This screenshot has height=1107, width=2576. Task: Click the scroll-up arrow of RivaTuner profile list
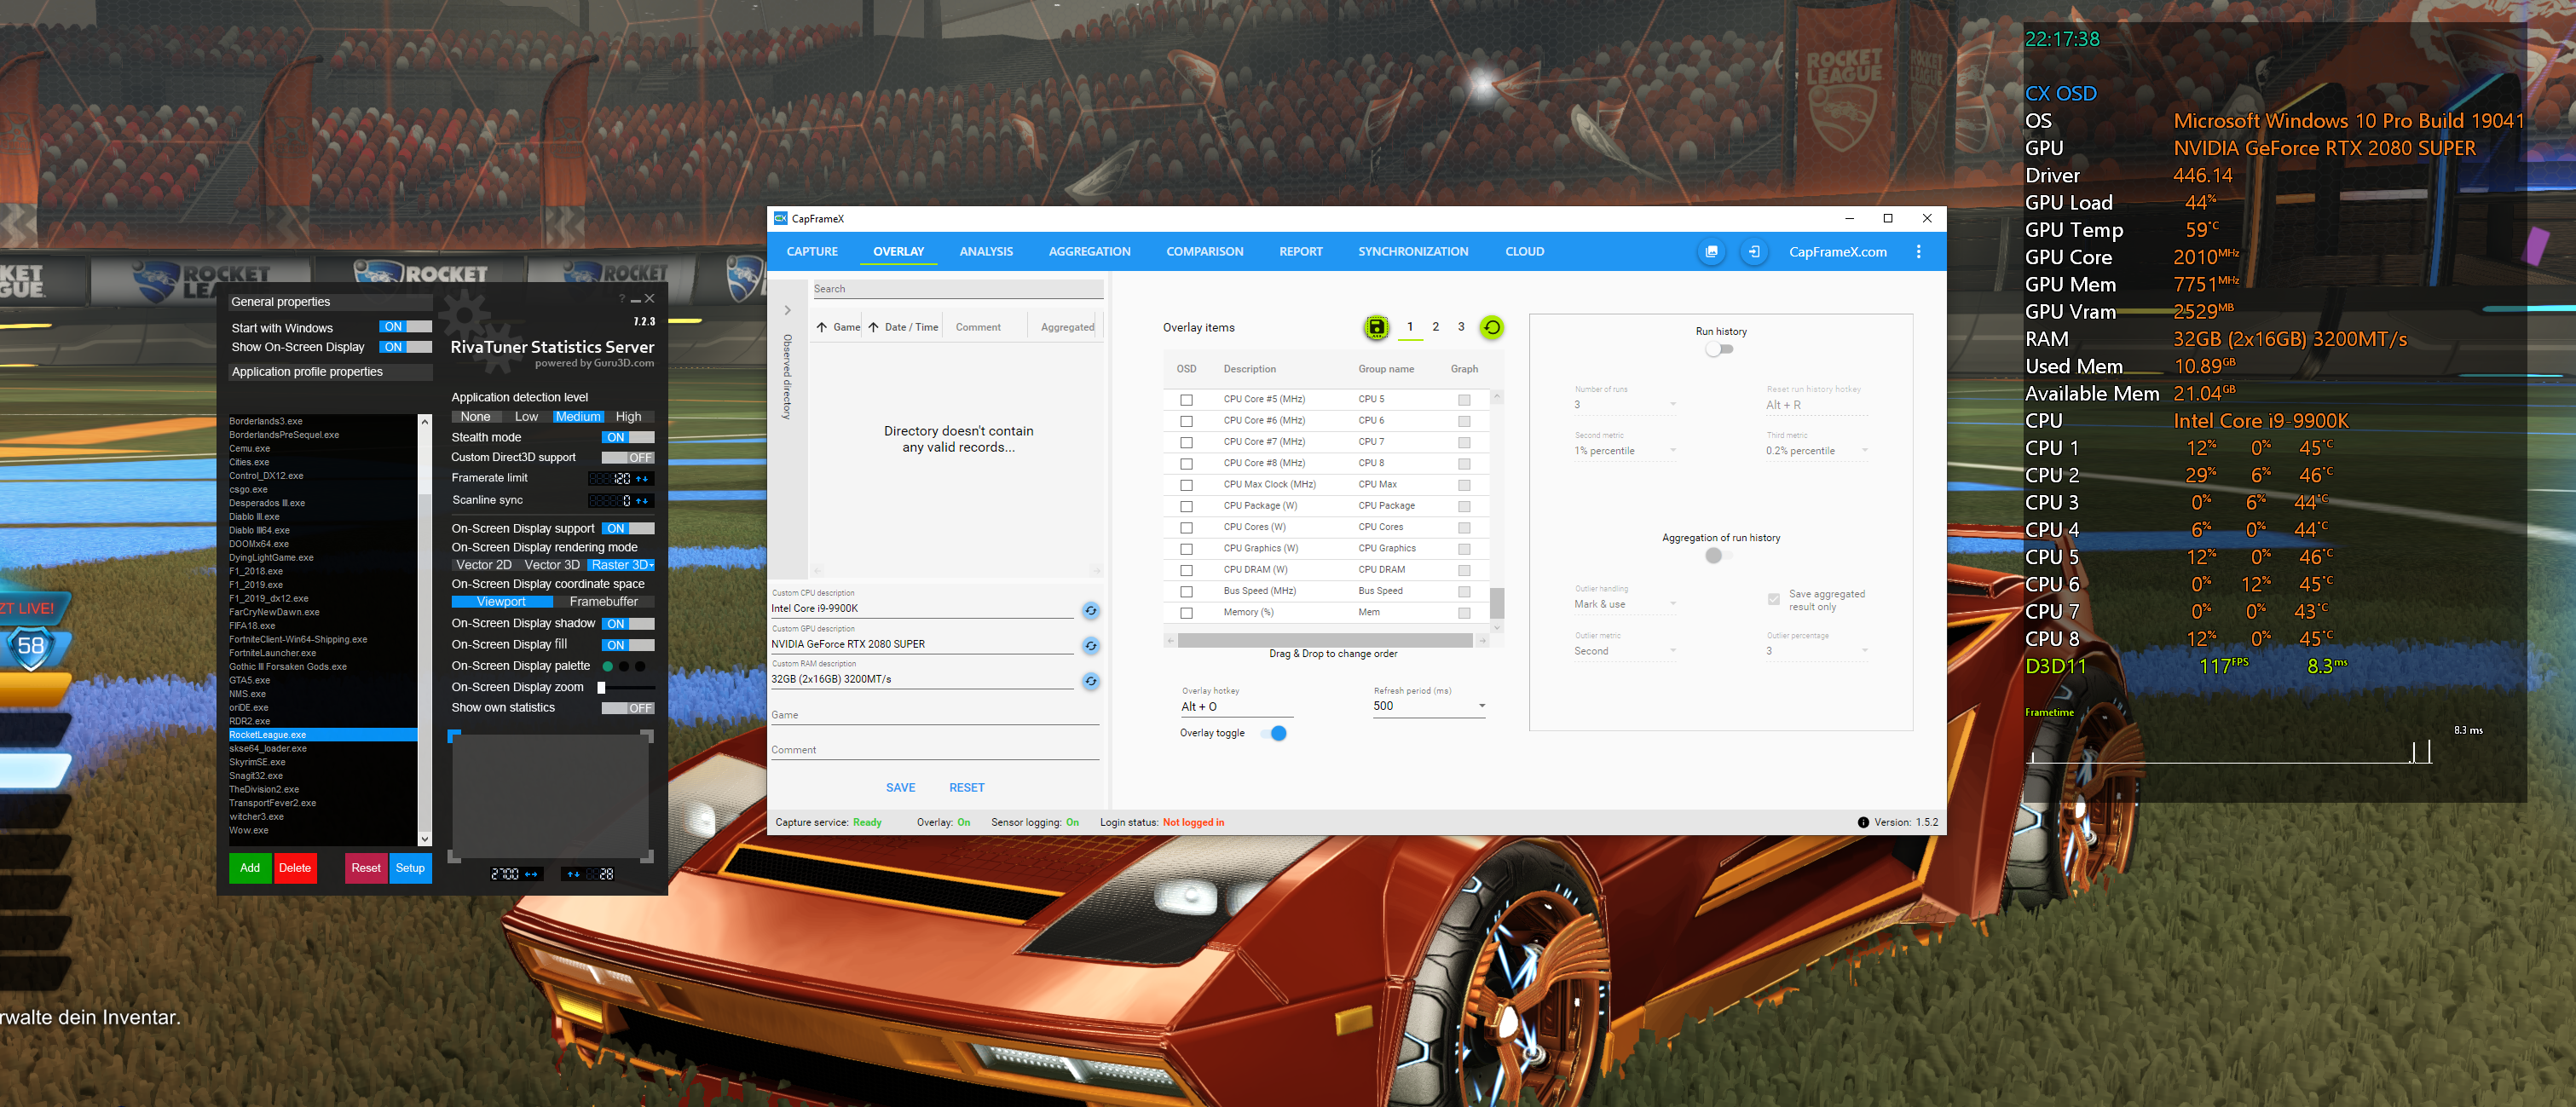pyautogui.click(x=425, y=422)
